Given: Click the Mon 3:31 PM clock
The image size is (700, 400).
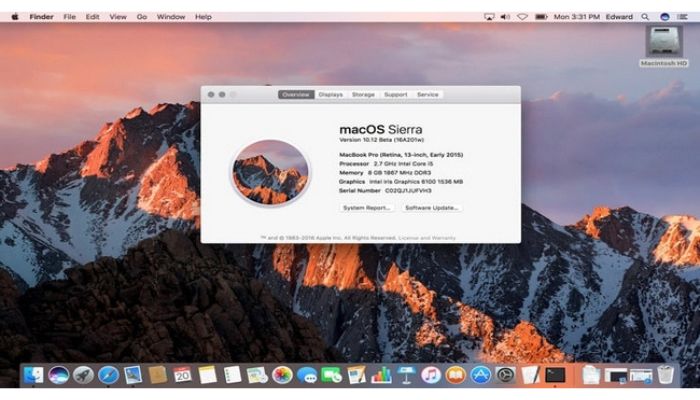Looking at the screenshot, I should click(577, 17).
